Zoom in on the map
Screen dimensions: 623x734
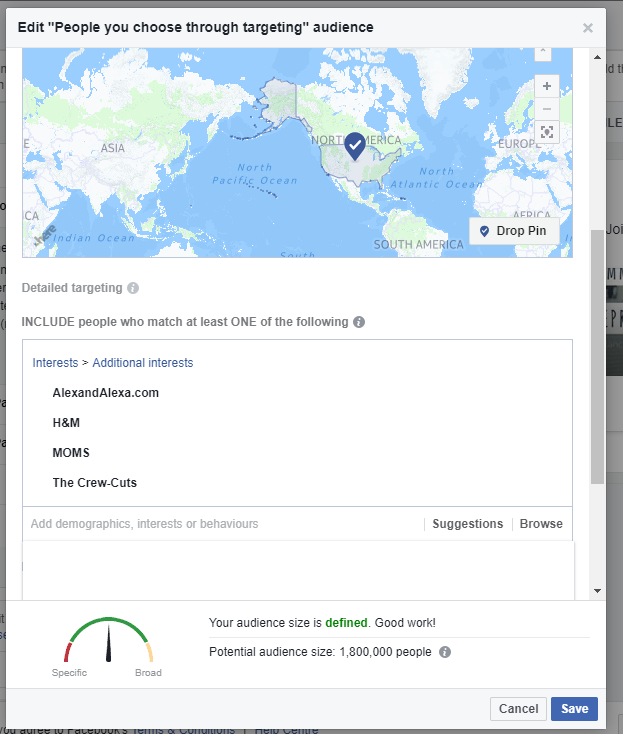tap(546, 87)
